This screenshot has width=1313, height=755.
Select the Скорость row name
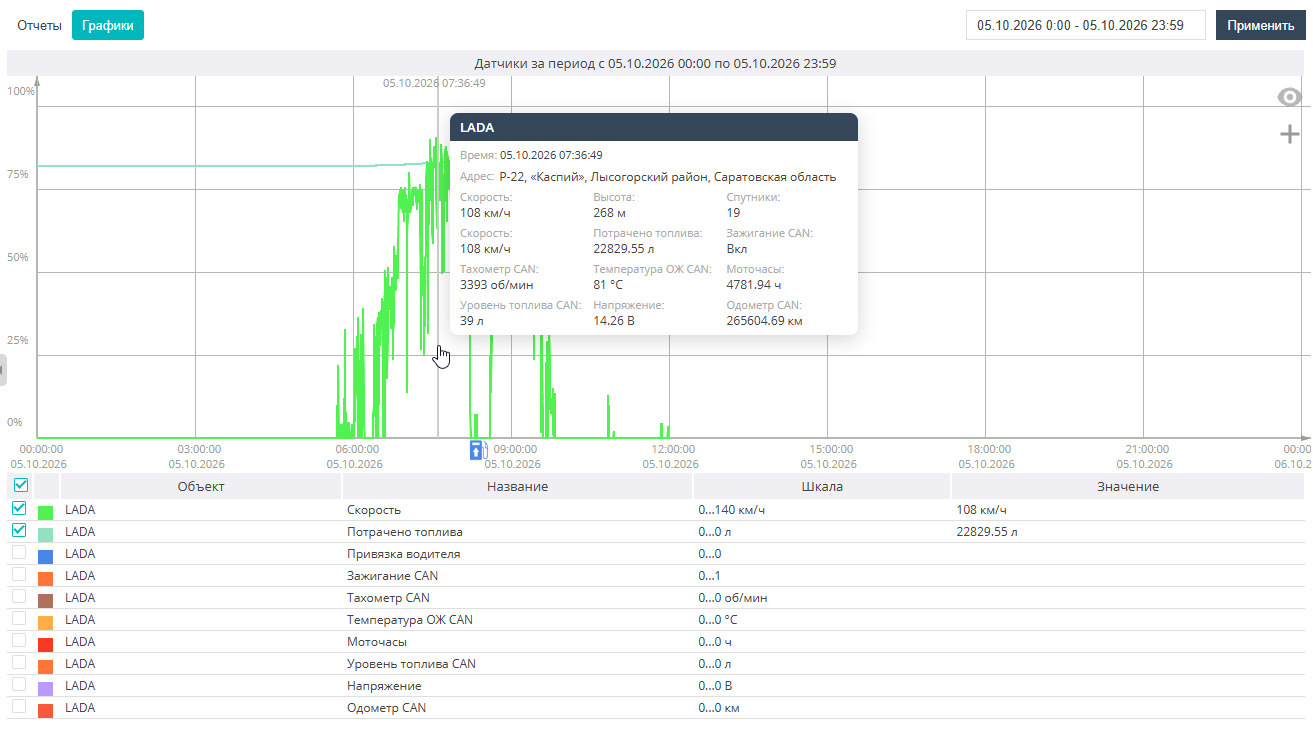374,510
